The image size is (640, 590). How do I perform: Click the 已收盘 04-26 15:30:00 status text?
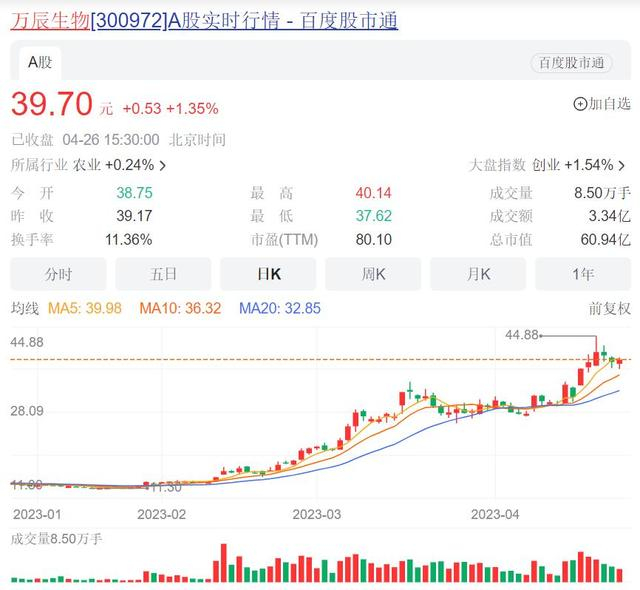pos(85,140)
